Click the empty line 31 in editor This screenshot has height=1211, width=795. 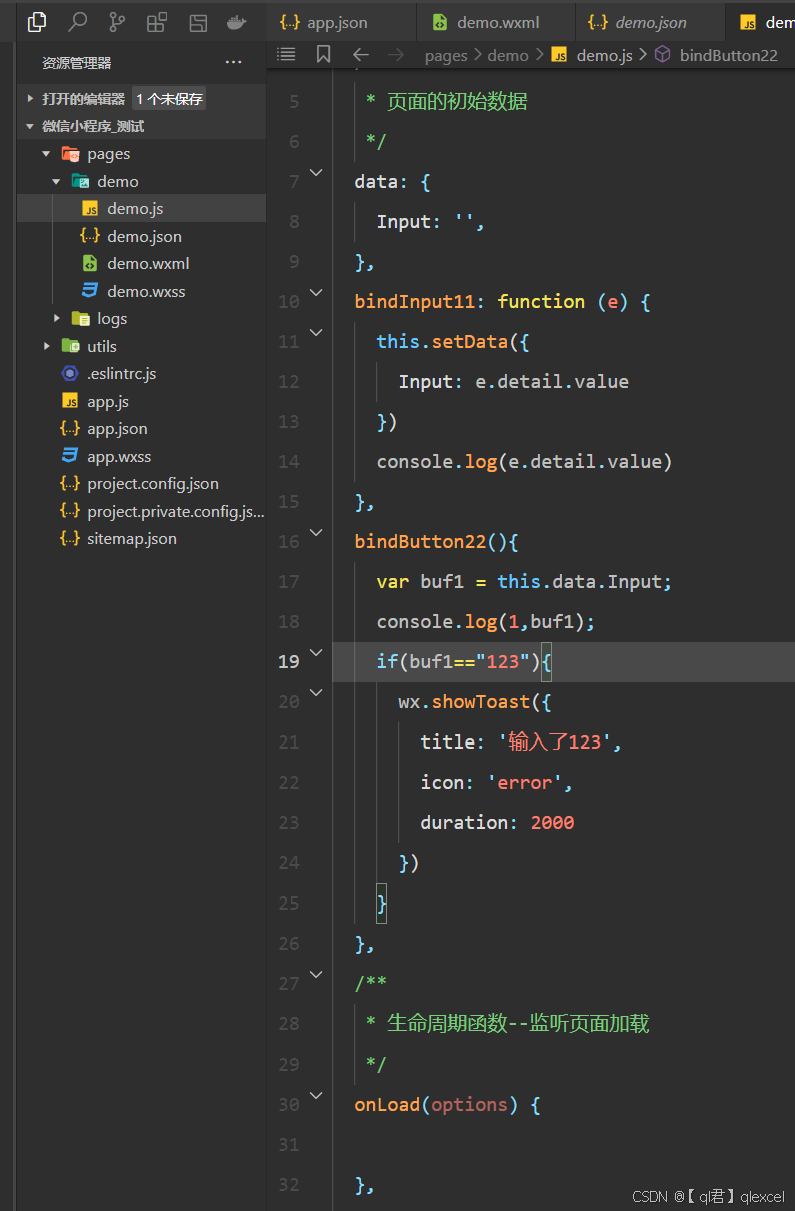coord(564,1144)
